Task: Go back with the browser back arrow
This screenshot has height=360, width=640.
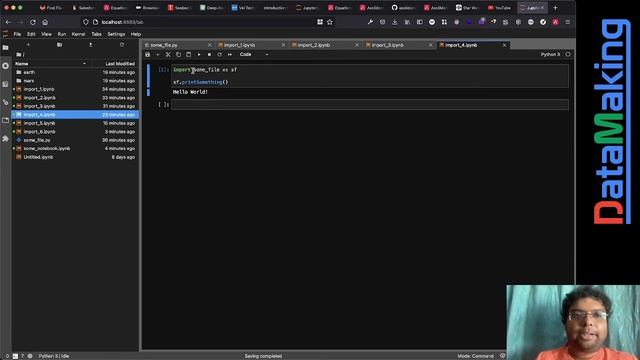Action: (x=9, y=22)
